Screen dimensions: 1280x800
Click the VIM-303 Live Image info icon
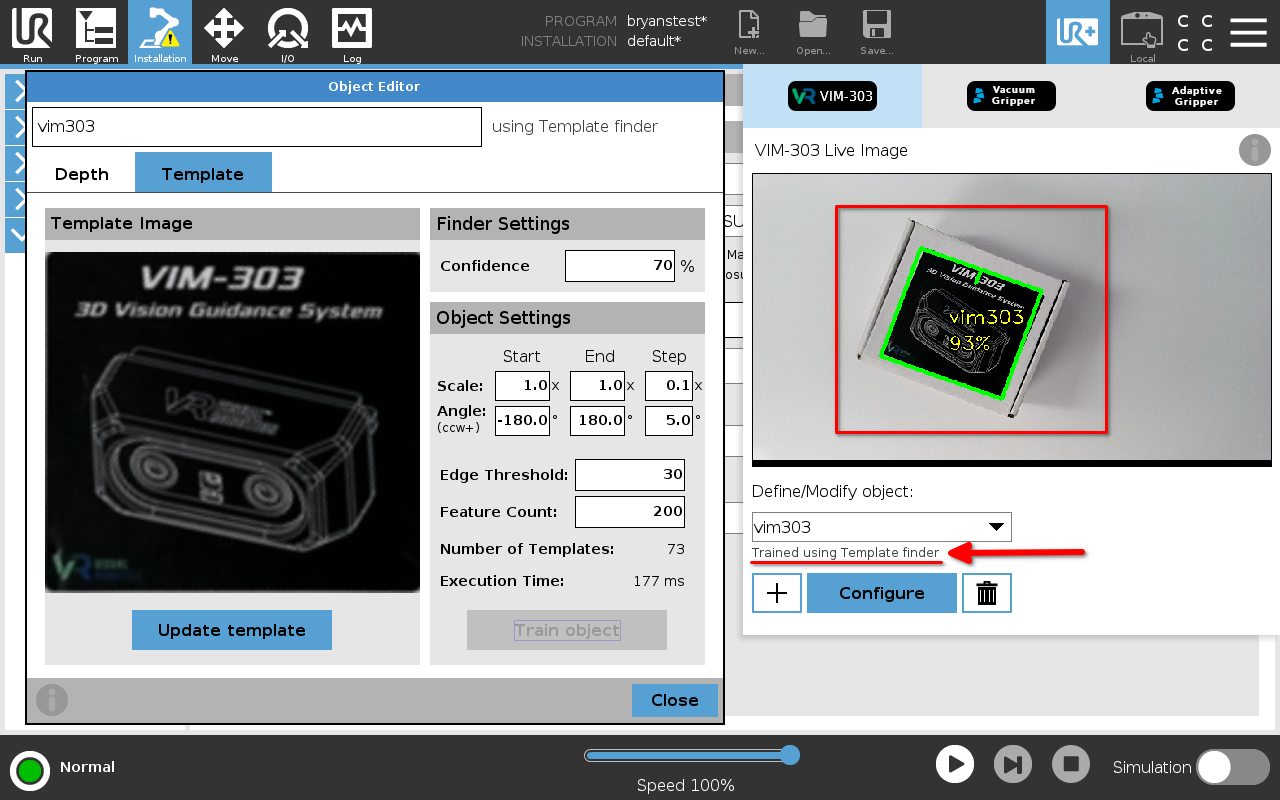1255,150
